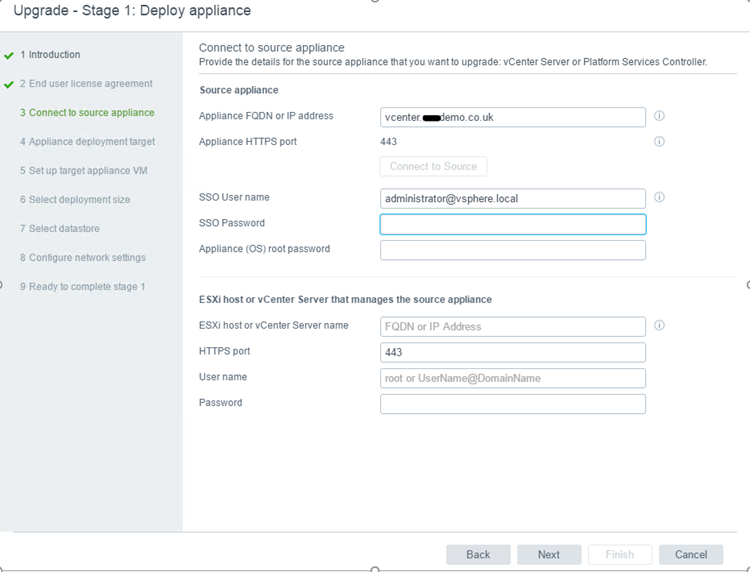750x572 pixels.
Task: Select step 3 Connect to source appliance
Action: 87,112
